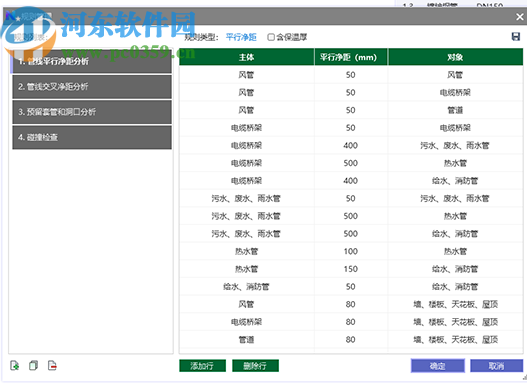Screen dimensions: 527x391
Task: Click the delete rule file icon with red minus
Action: [52, 365]
